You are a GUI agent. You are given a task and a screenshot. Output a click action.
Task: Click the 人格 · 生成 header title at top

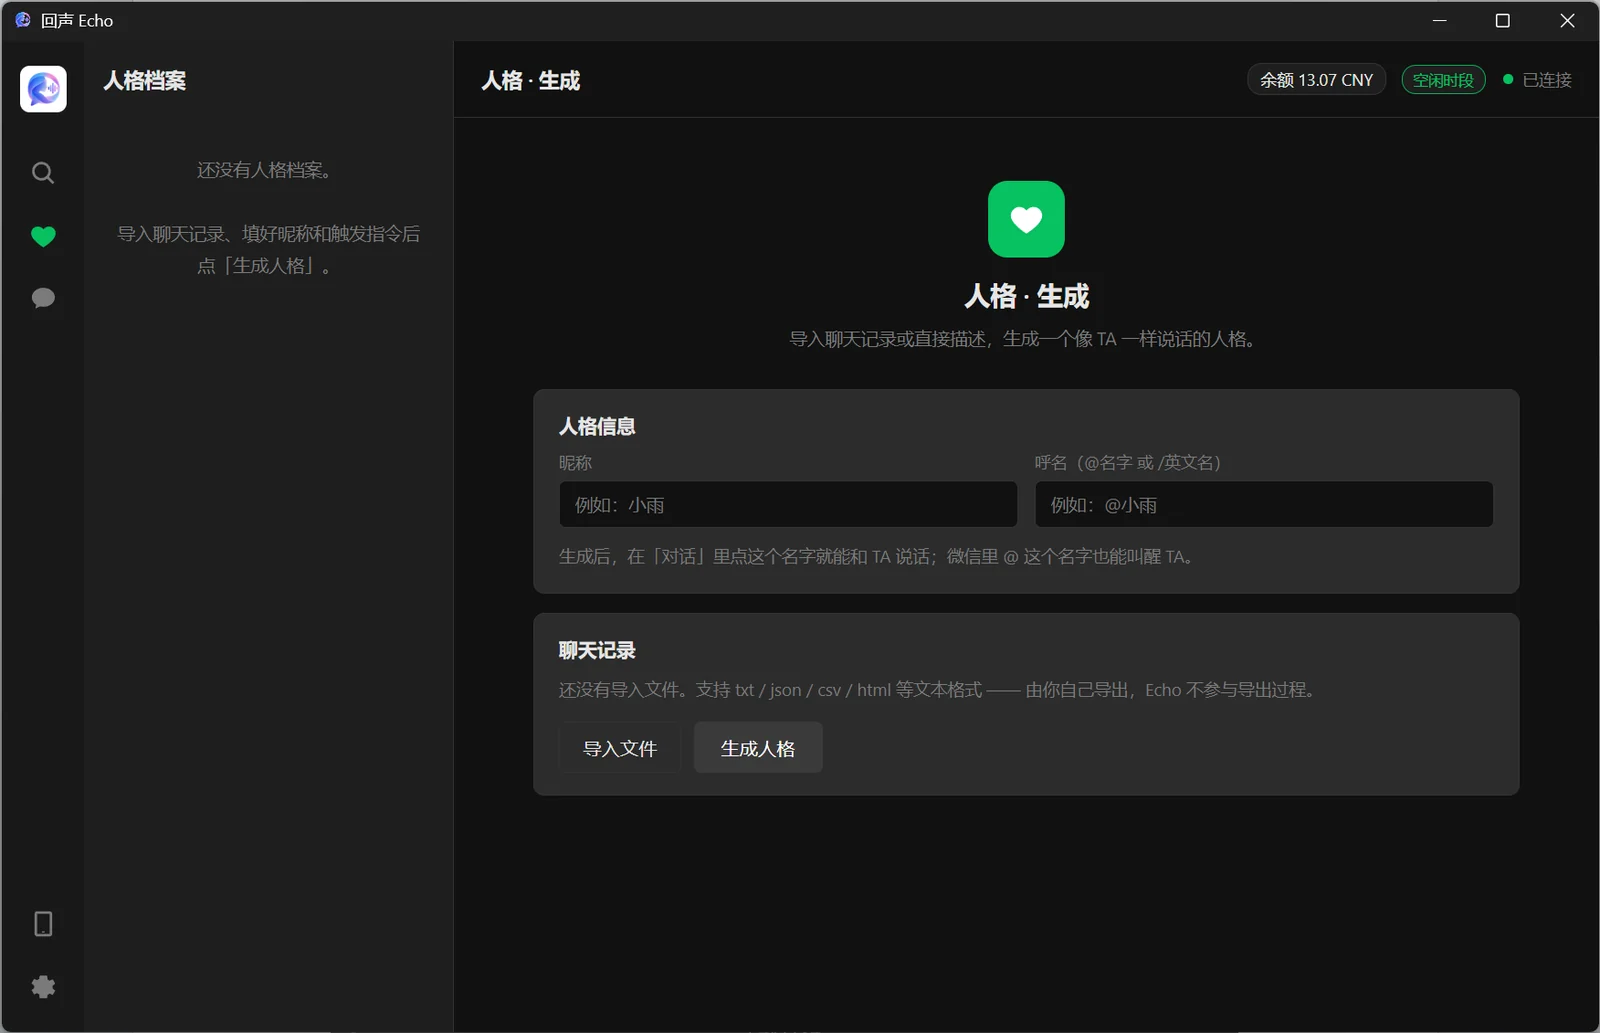coord(531,81)
